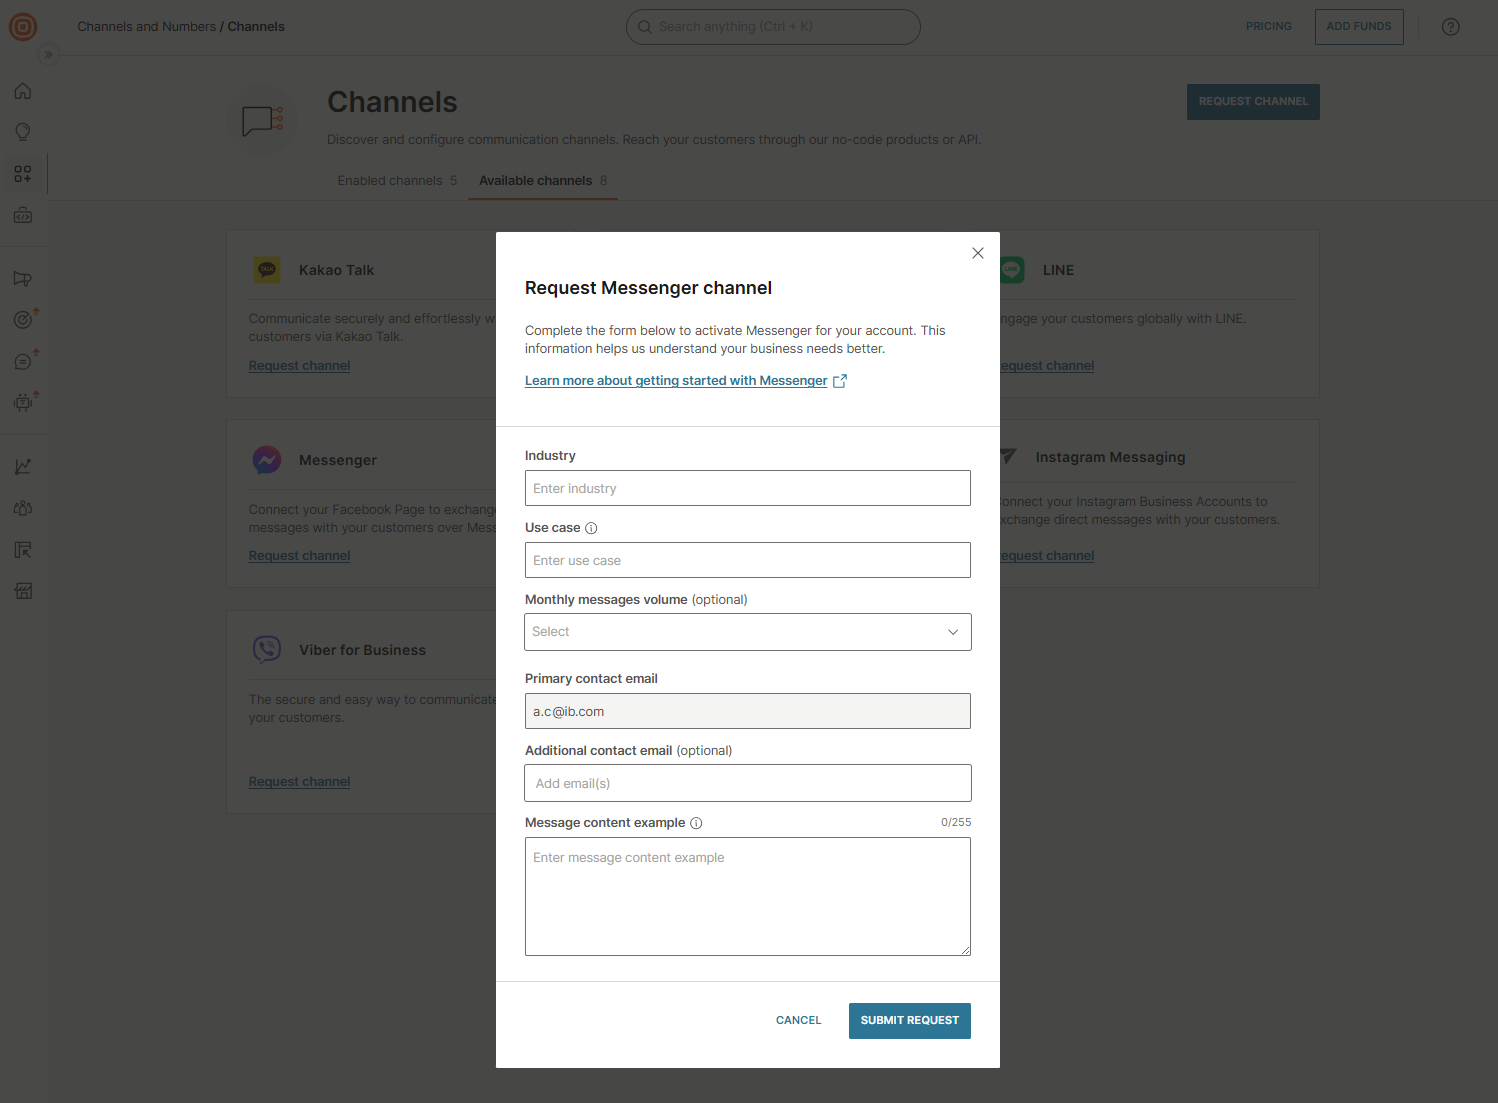Image resolution: width=1498 pixels, height=1103 pixels.
Task: Open the analytics chart sidebar icon
Action: coord(23,467)
